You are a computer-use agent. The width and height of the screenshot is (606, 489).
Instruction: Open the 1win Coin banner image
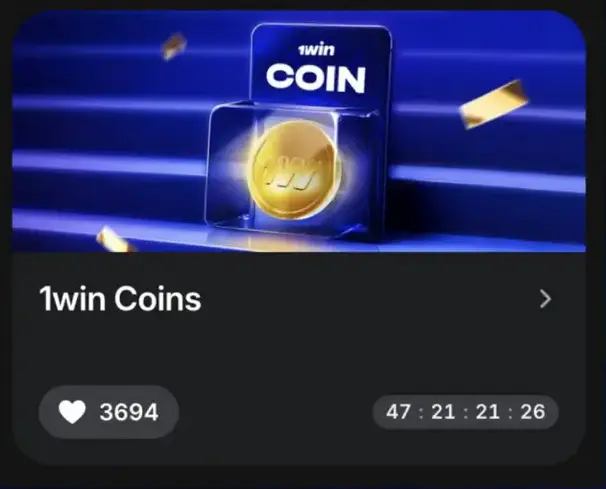(299, 131)
